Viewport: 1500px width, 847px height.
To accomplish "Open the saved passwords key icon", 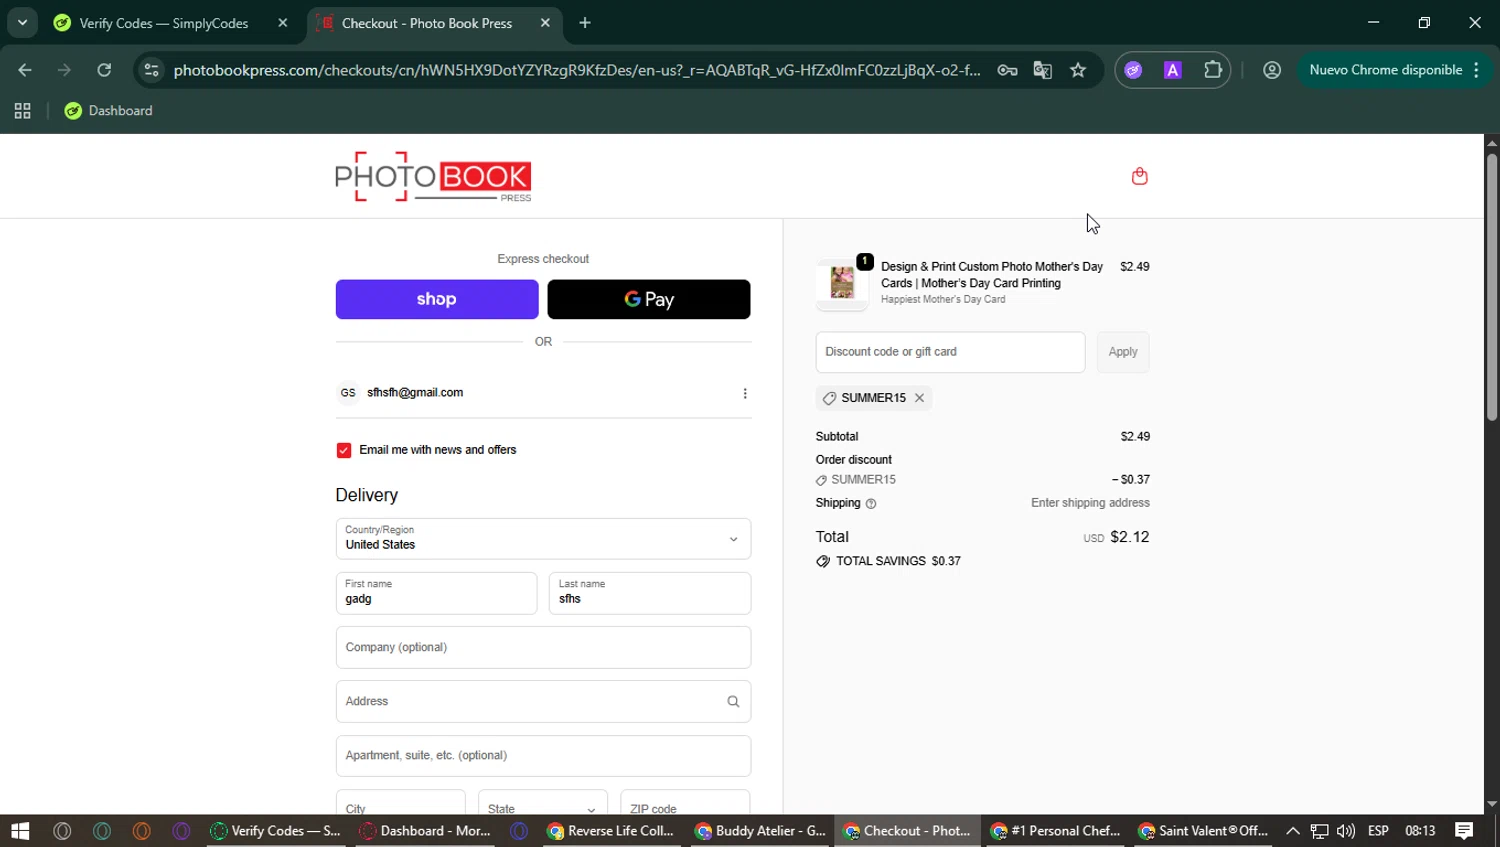I will 1007,70.
